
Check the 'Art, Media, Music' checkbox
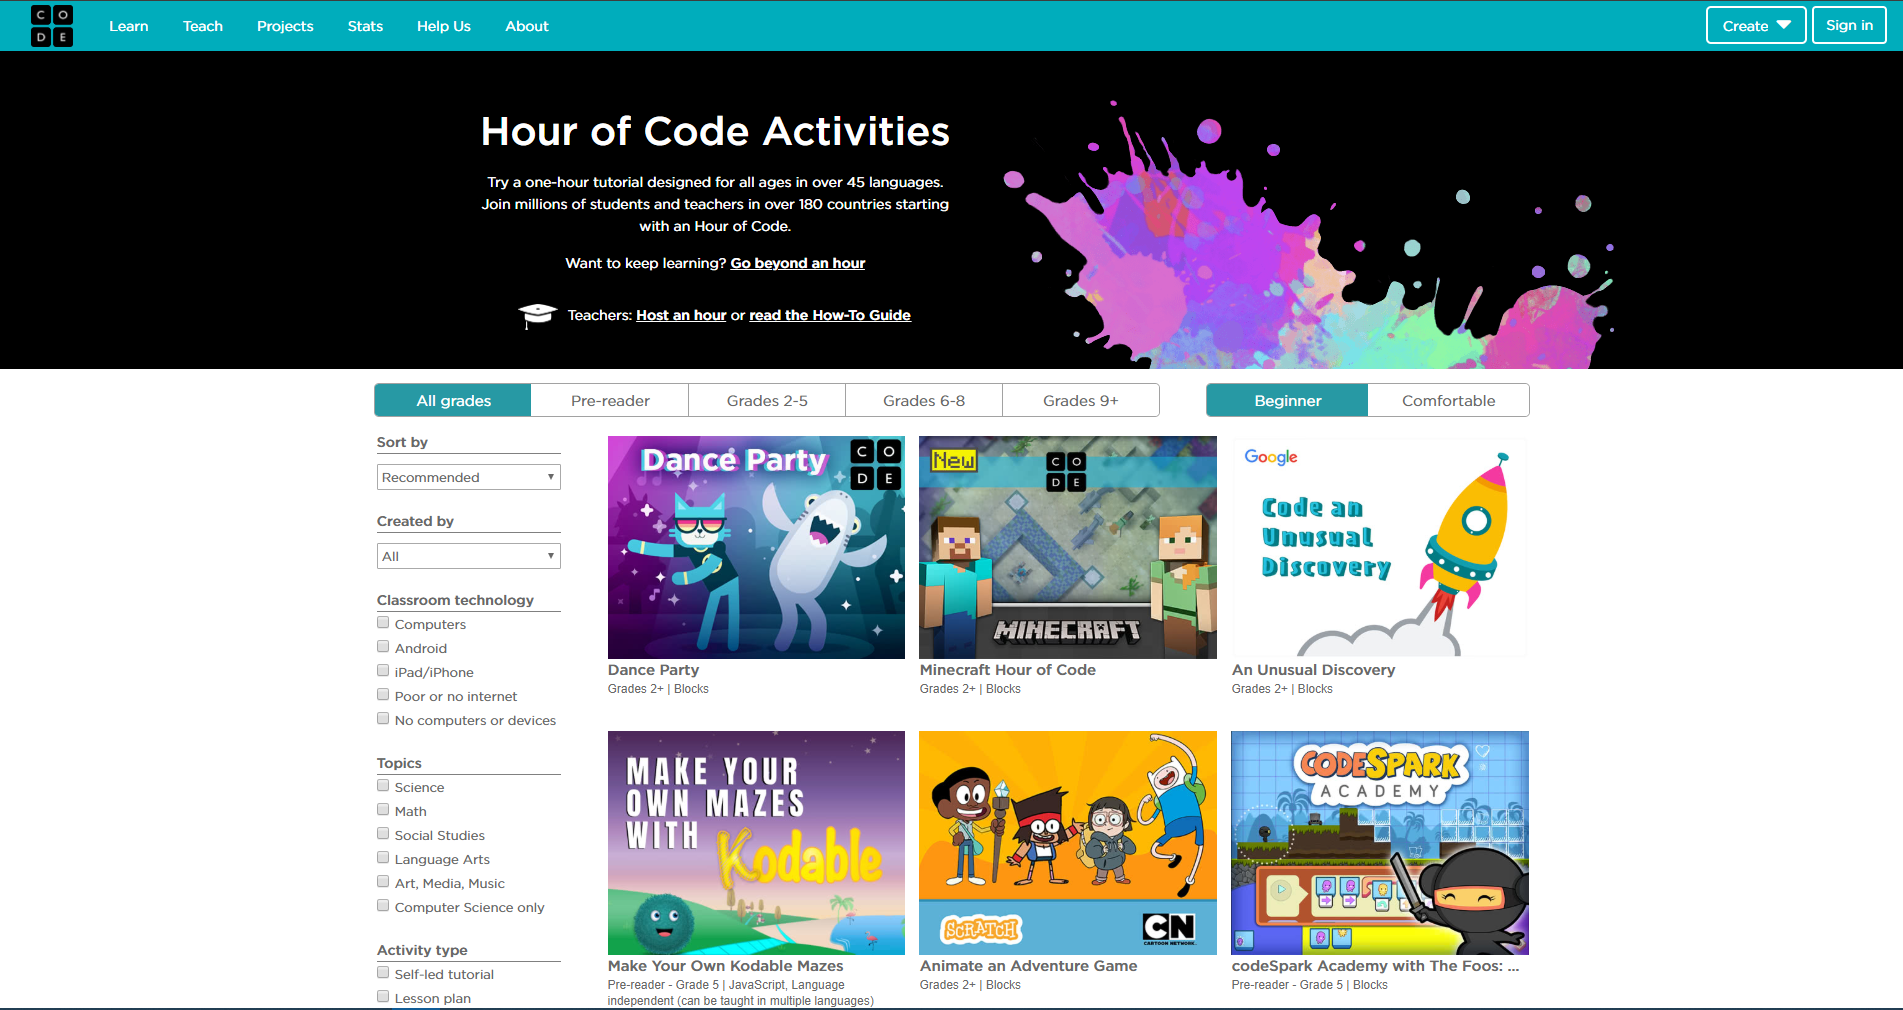tap(383, 882)
